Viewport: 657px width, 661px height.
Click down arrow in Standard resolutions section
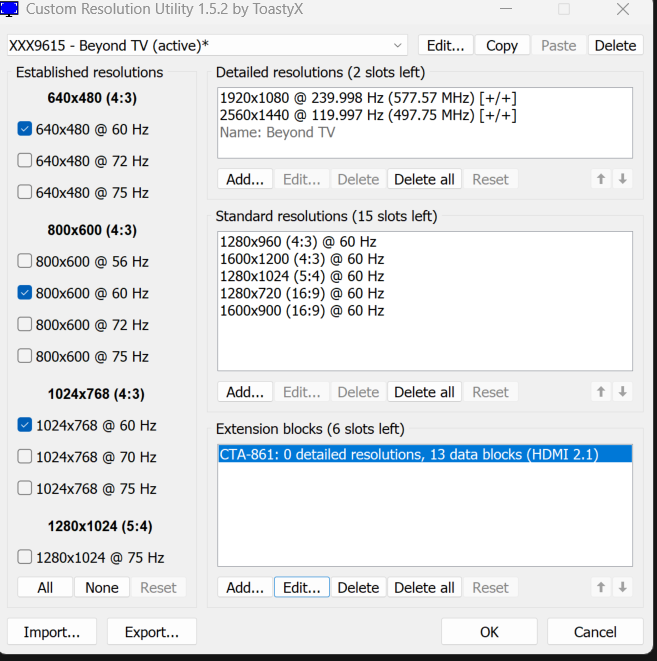(x=622, y=392)
